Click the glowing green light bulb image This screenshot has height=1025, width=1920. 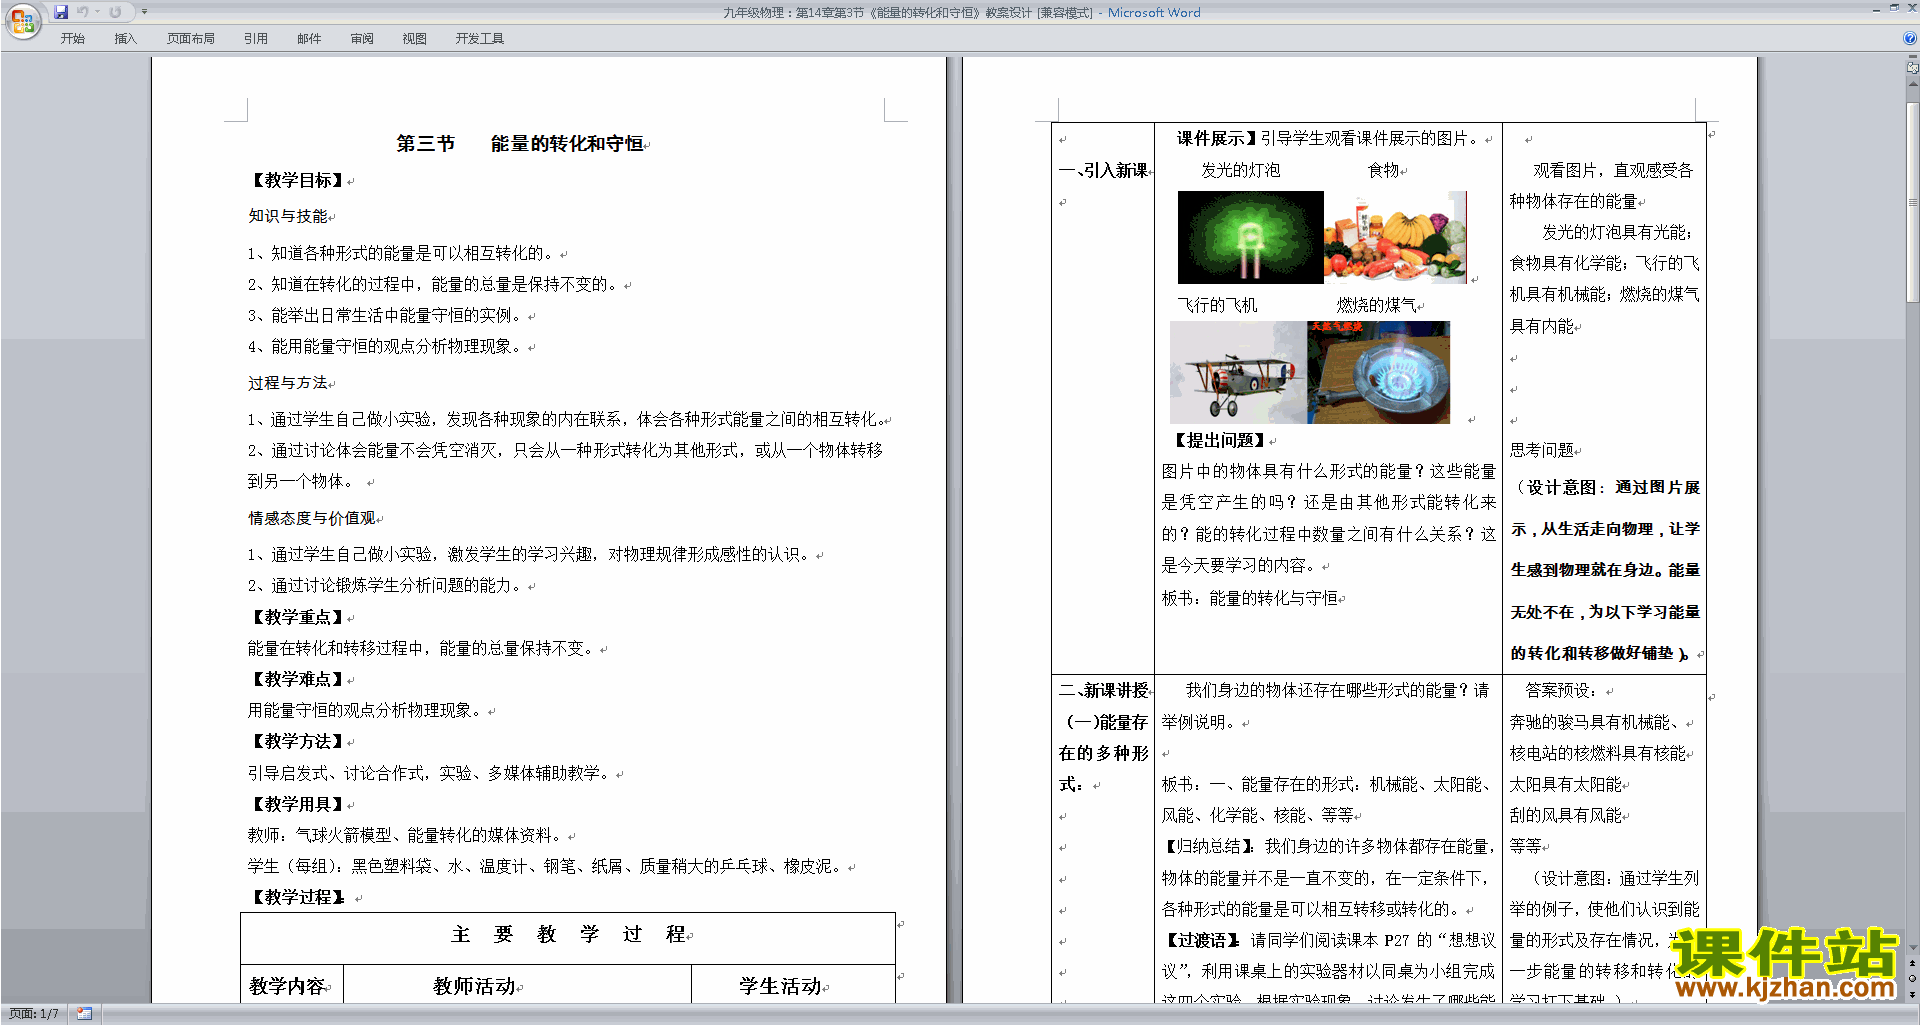1250,238
